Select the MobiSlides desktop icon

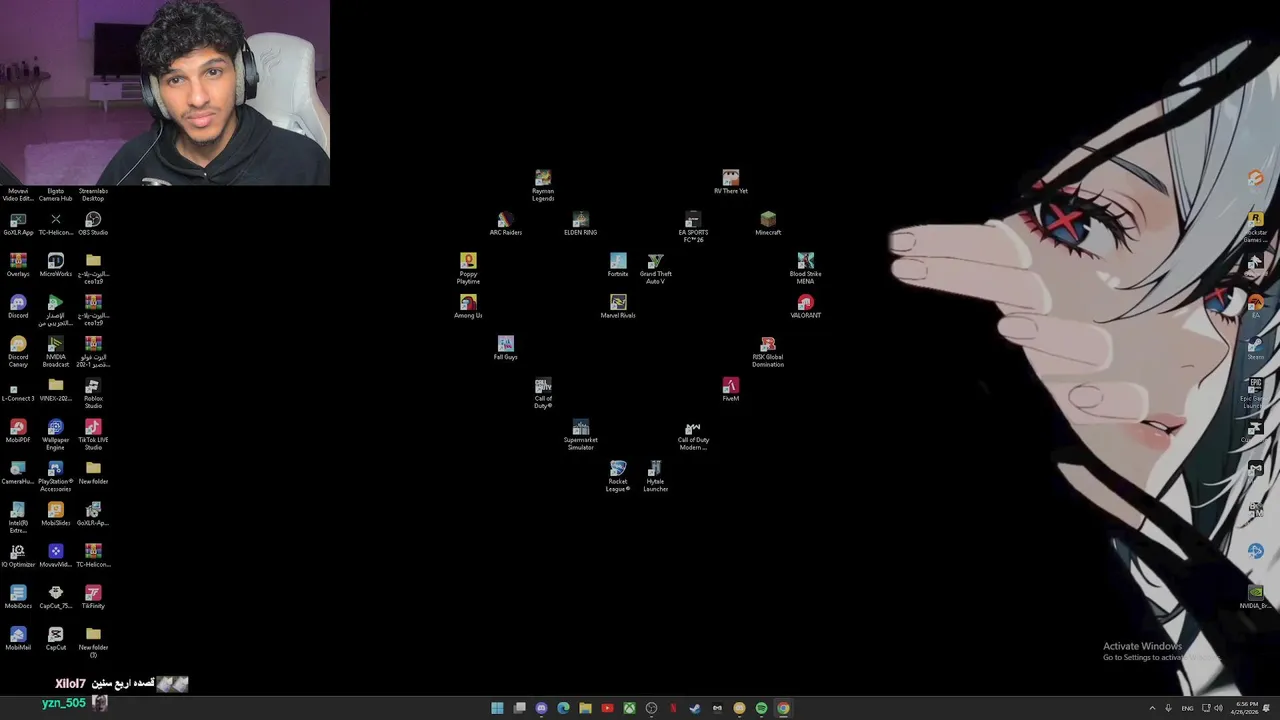[56, 514]
